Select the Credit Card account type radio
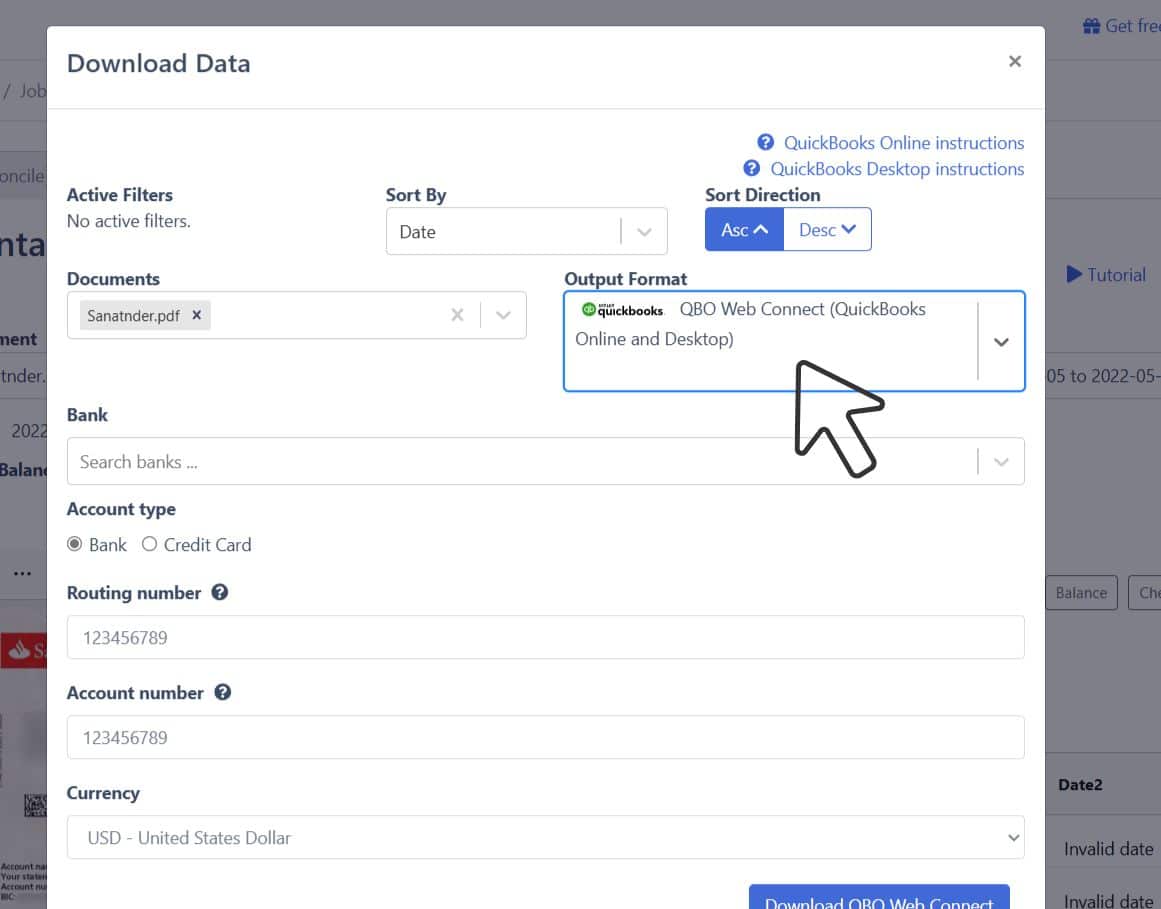This screenshot has width=1161, height=909. (149, 544)
